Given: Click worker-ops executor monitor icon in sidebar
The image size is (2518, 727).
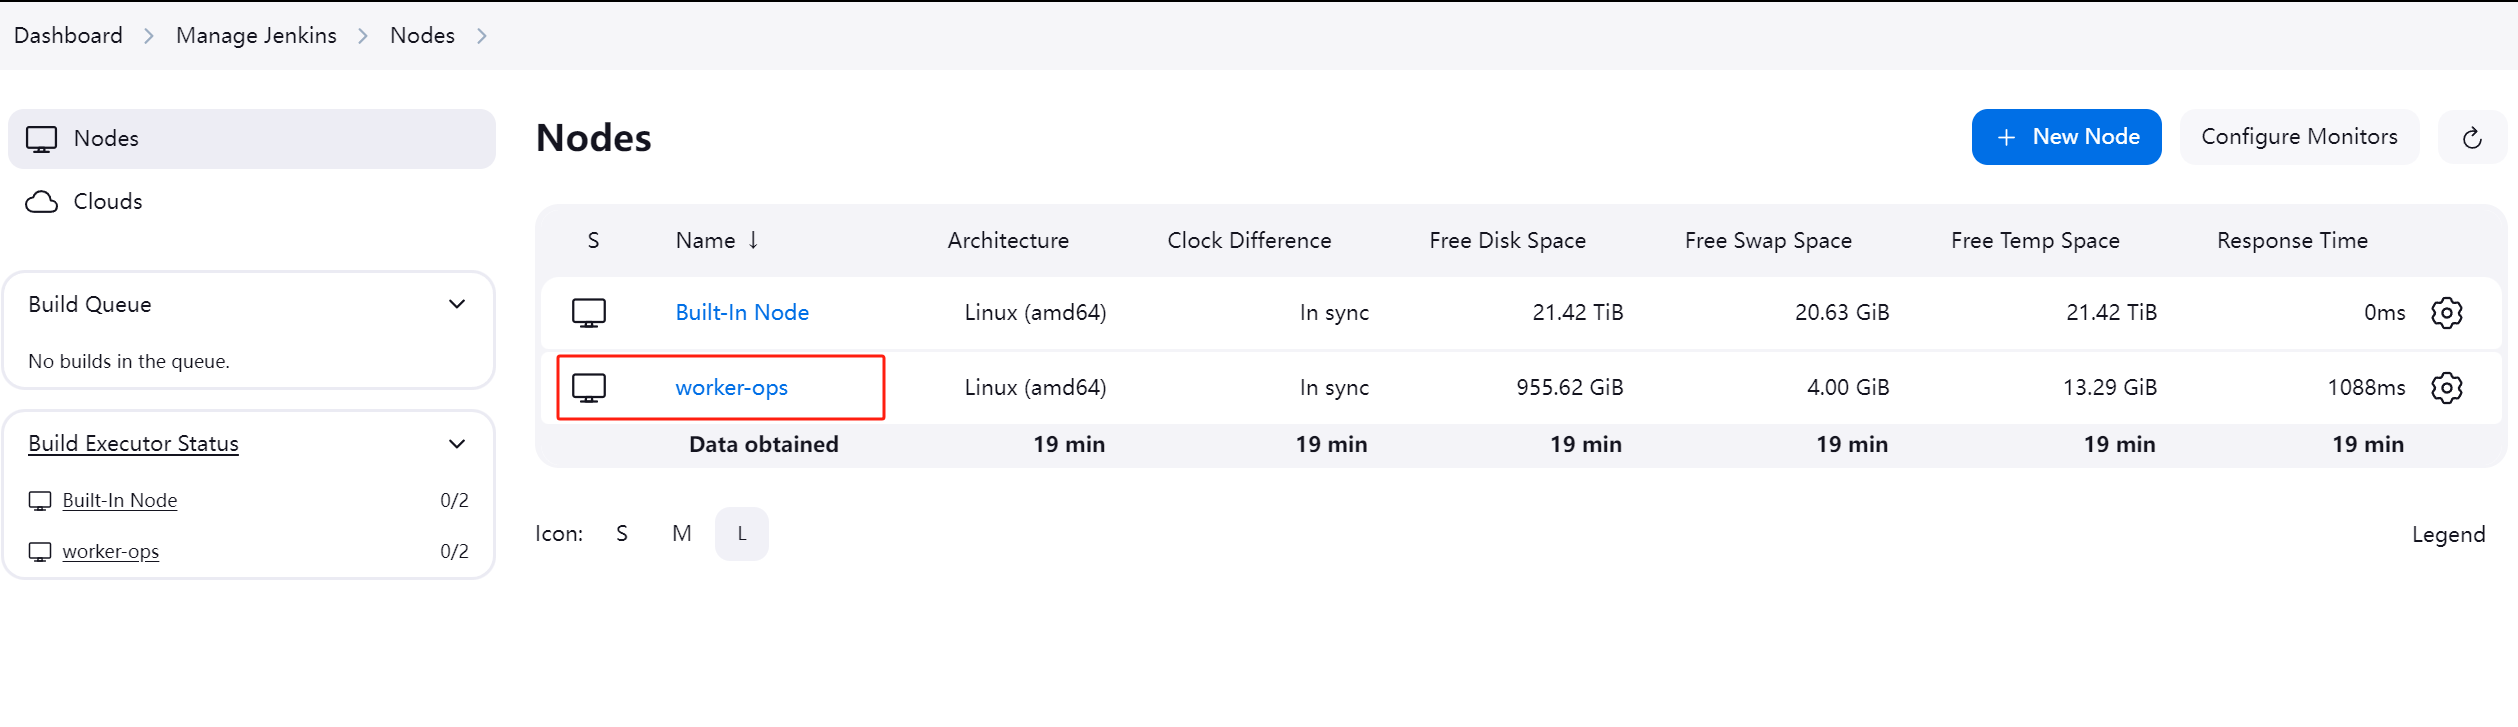Looking at the screenshot, I should click(40, 552).
